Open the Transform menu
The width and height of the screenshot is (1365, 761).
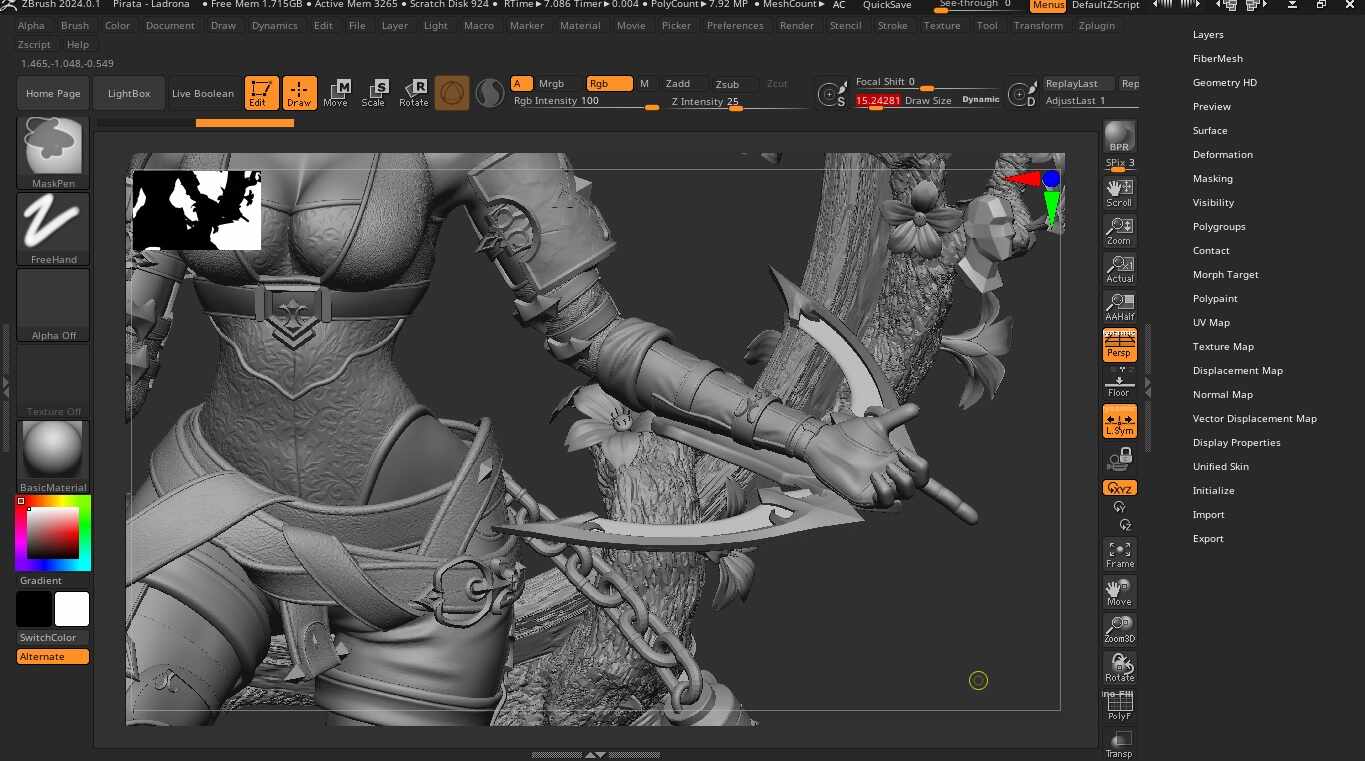coord(1038,25)
